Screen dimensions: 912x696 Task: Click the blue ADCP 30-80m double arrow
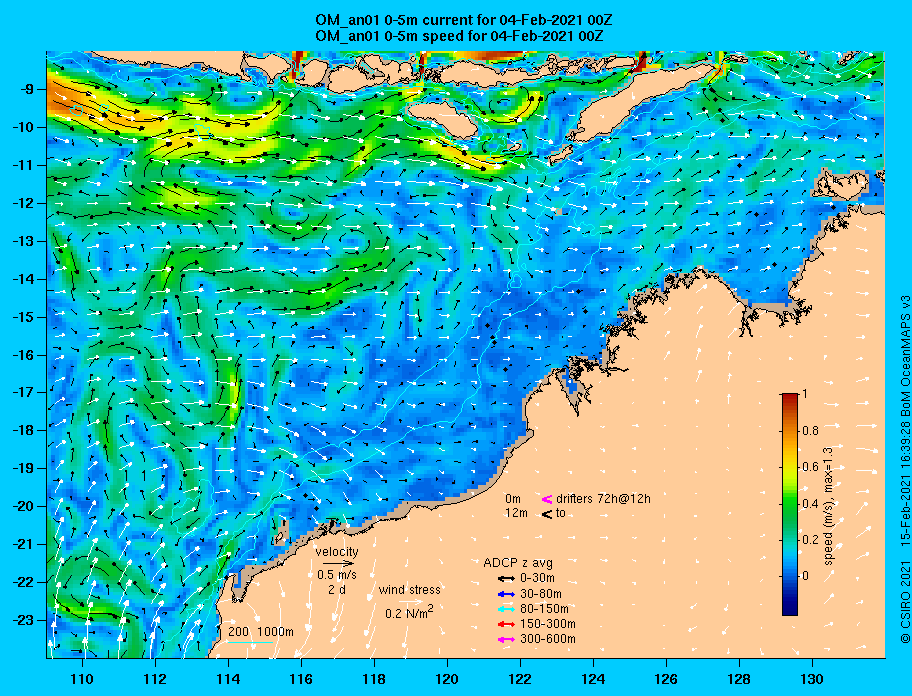pyautogui.click(x=507, y=594)
